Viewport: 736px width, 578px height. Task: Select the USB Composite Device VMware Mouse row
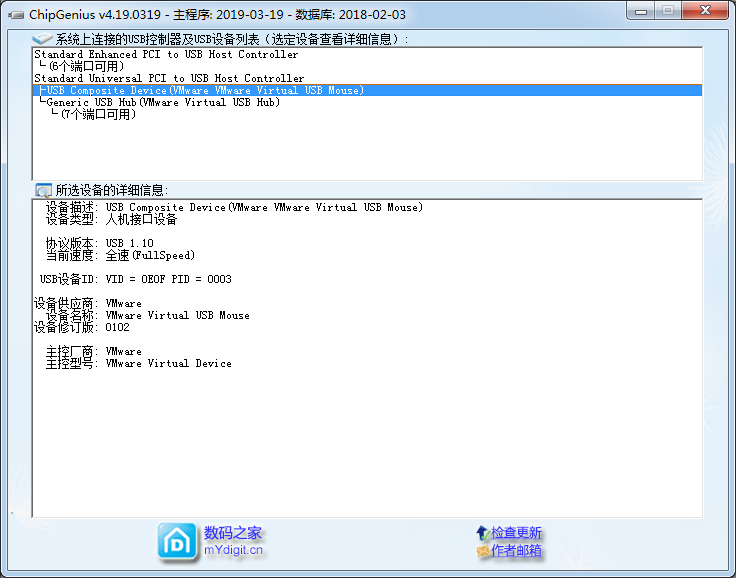368,90
